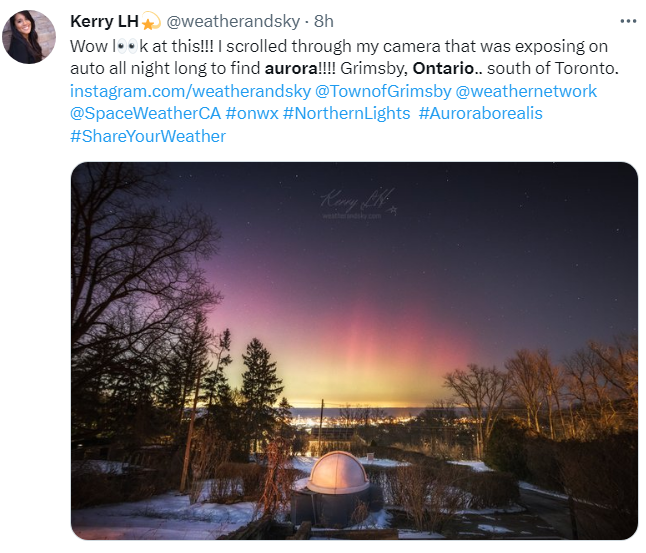The height and width of the screenshot is (553, 646).
Task: Click the eyes emoji in tweet text
Action: [127, 47]
